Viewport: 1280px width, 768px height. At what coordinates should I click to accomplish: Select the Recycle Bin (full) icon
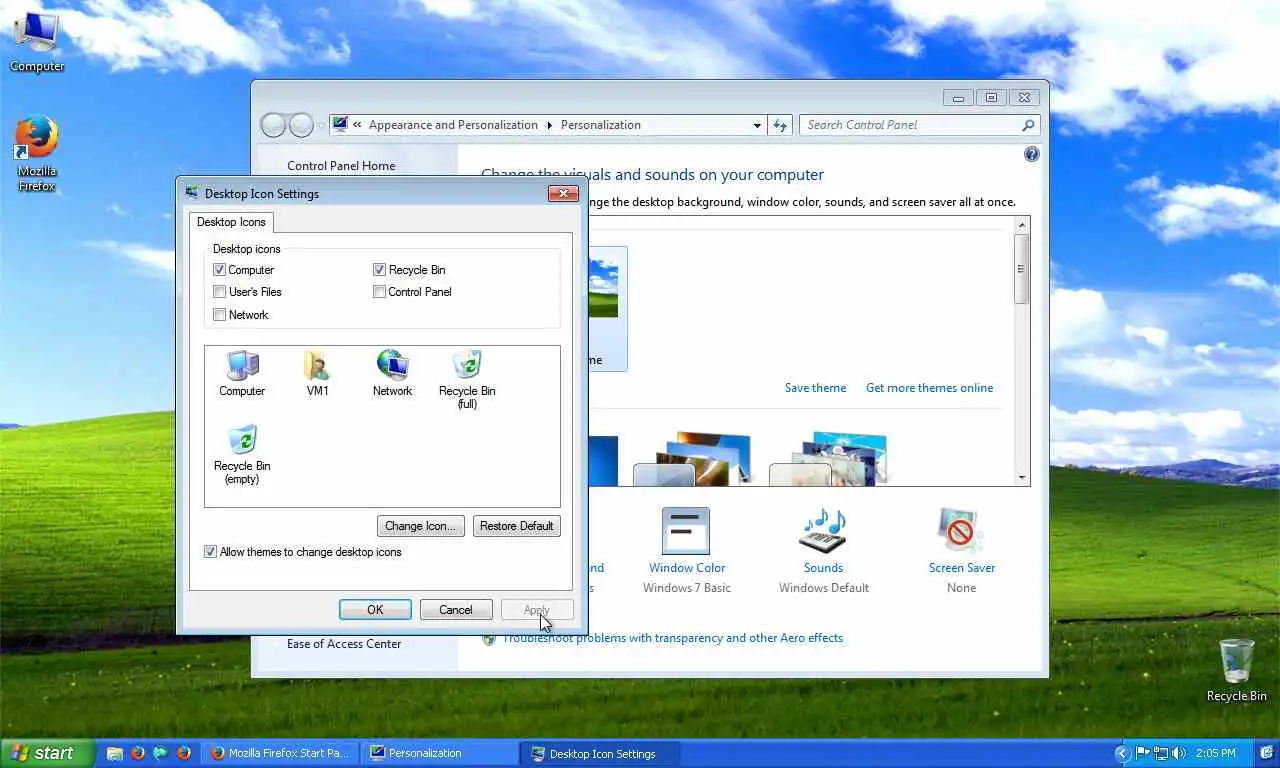coord(467,379)
